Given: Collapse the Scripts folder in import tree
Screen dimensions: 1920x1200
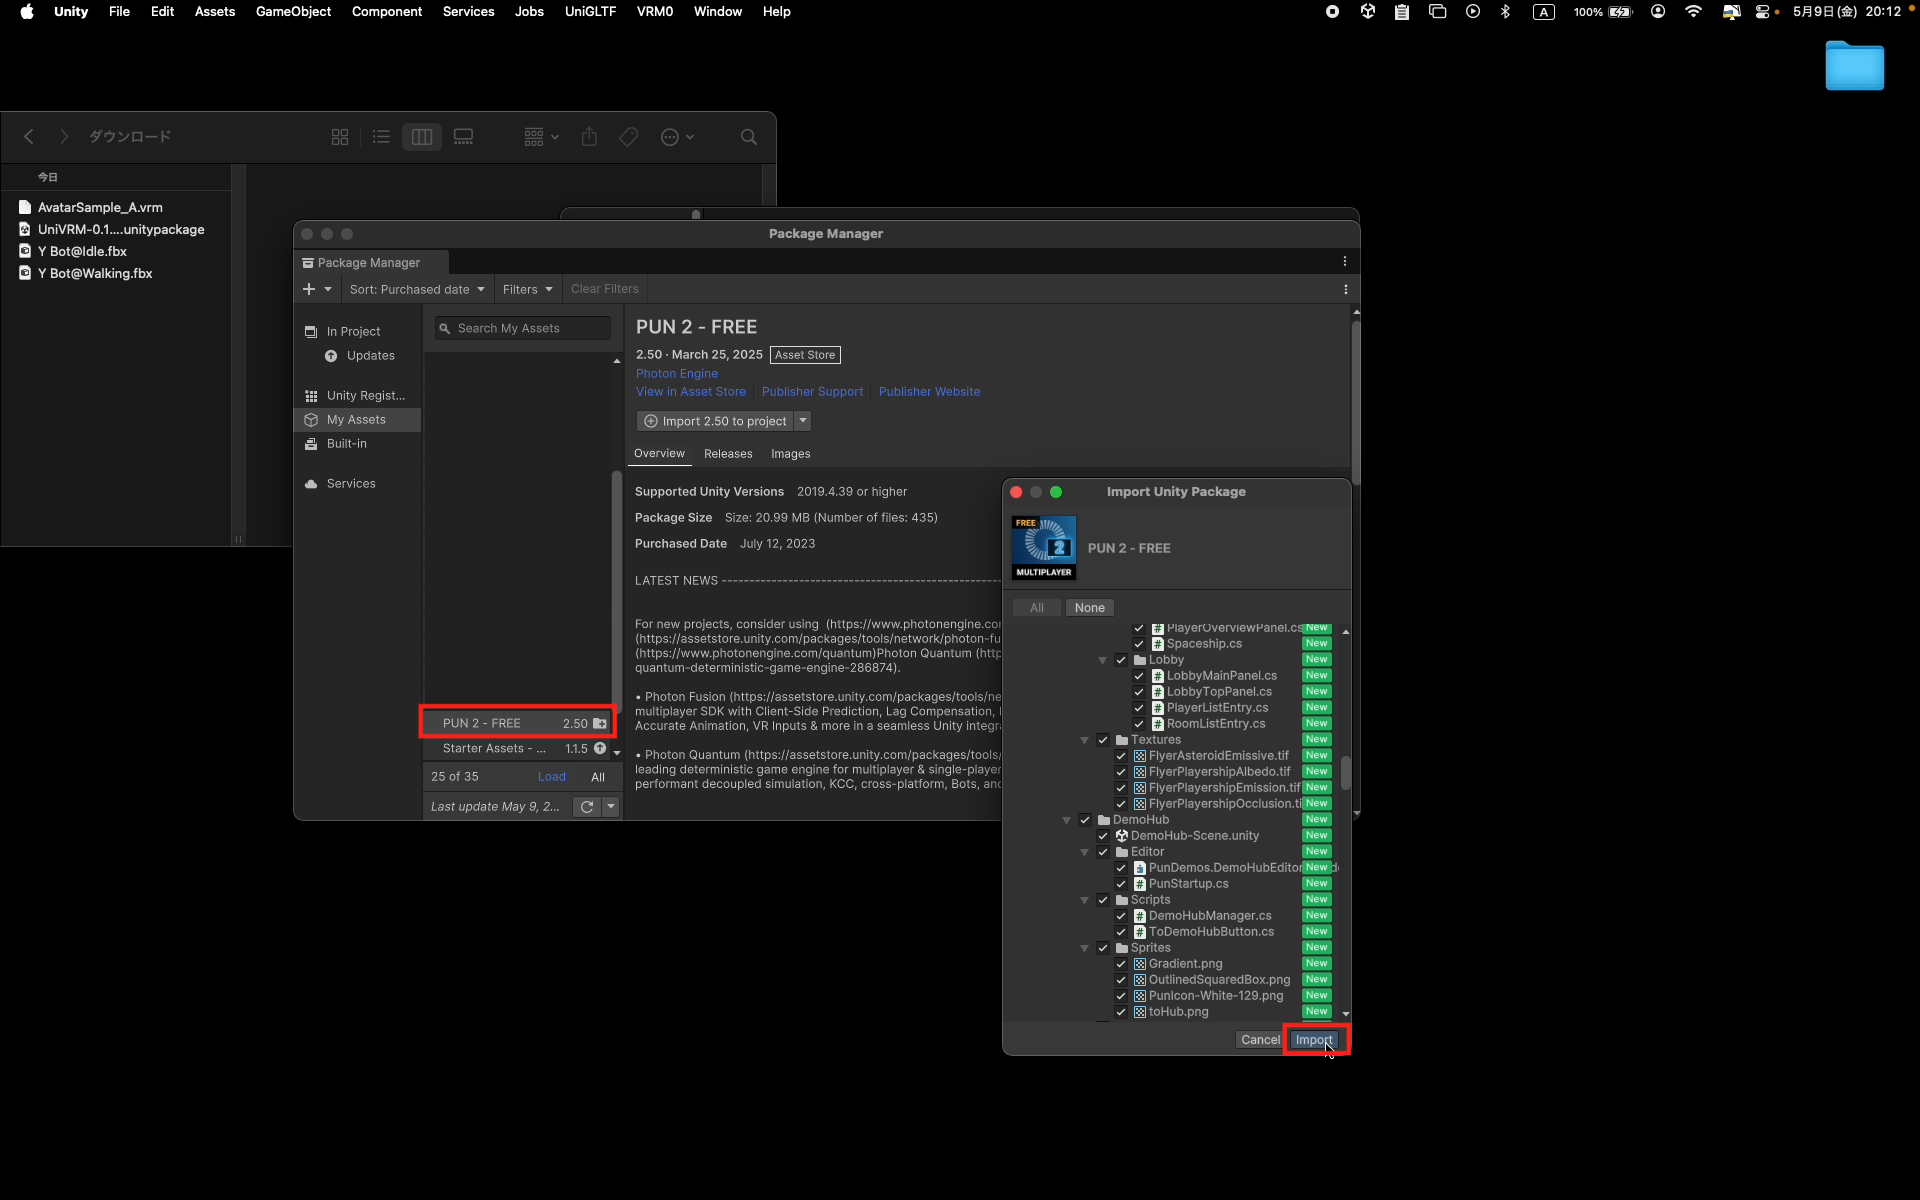Looking at the screenshot, I should pyautogui.click(x=1084, y=900).
